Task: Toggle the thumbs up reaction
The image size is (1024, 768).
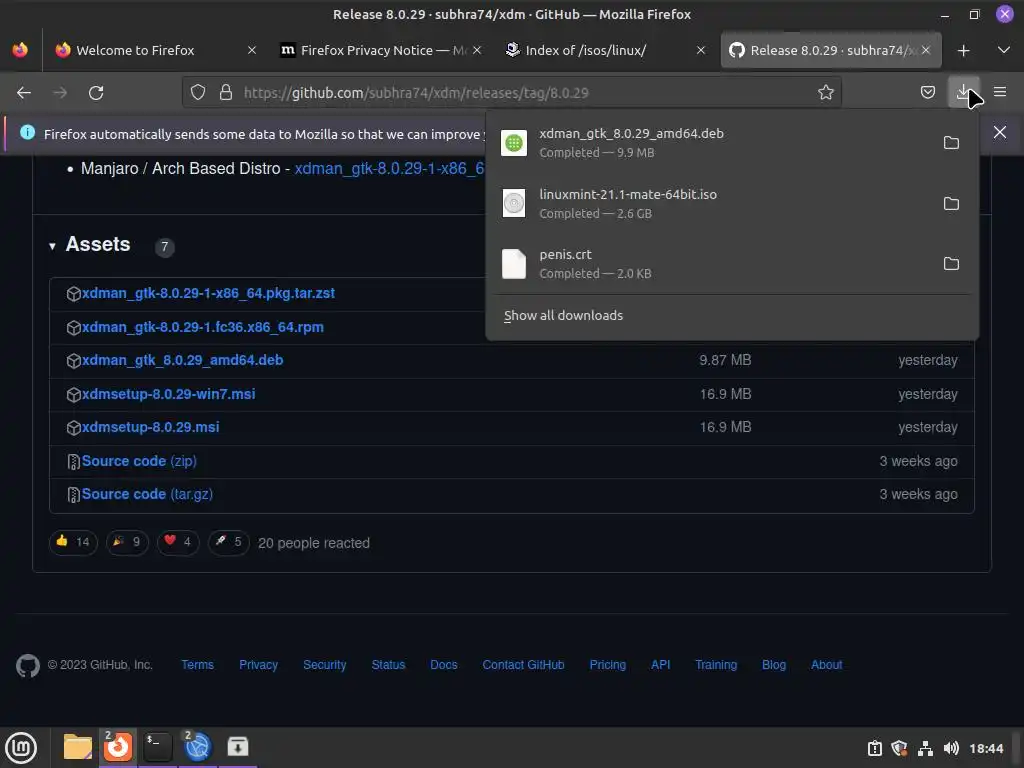Action: (x=73, y=542)
